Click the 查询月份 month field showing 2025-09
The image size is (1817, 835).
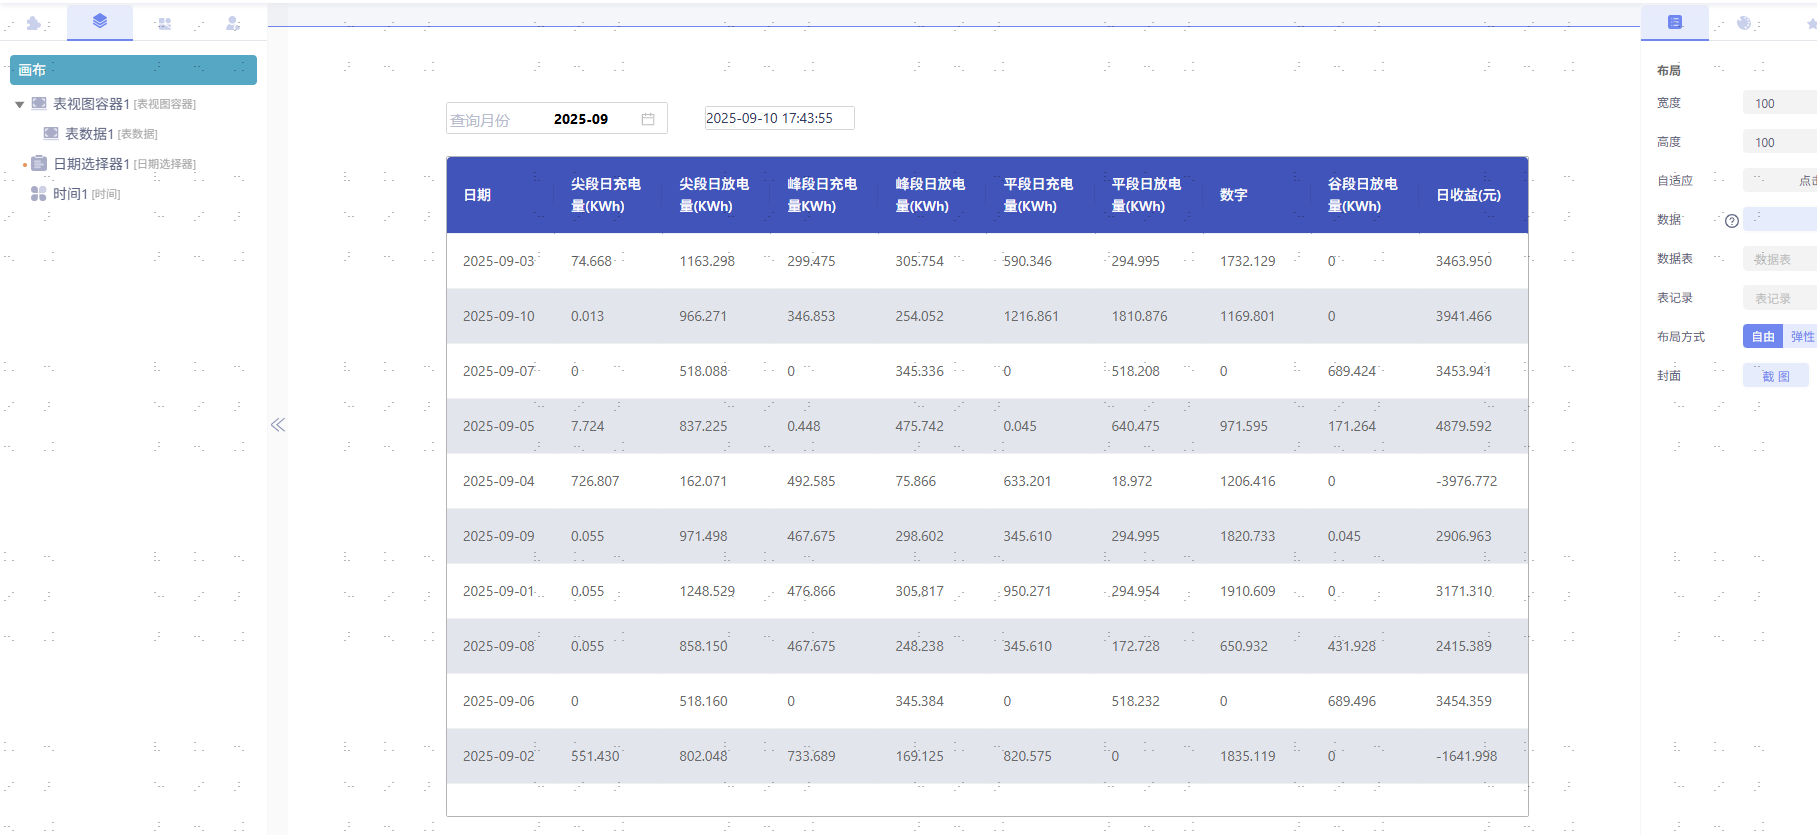pyautogui.click(x=557, y=118)
